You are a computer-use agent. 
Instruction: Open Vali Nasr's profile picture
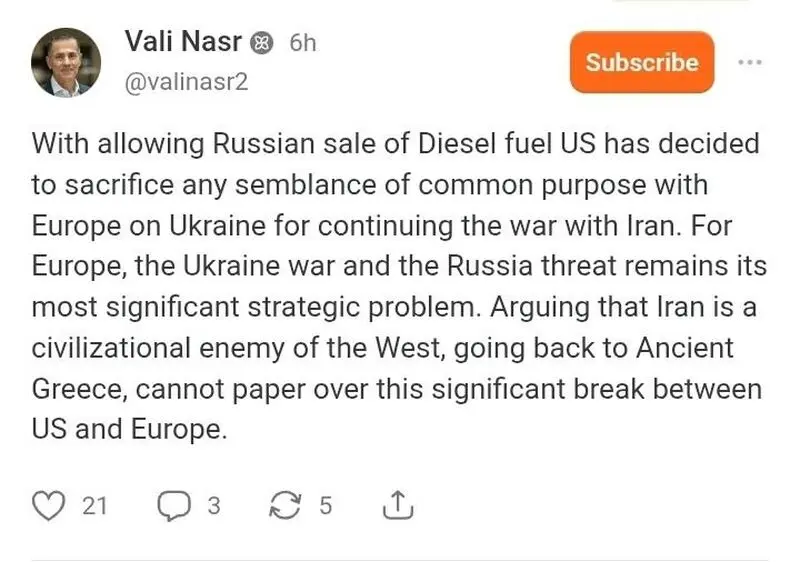(x=66, y=62)
